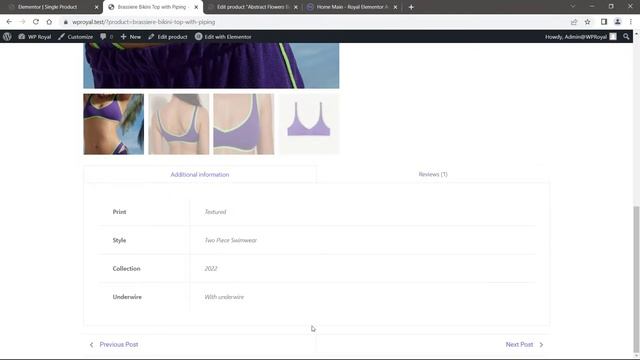Click the 2022 collection value
Screen dimensions: 640x360
[x=211, y=269]
